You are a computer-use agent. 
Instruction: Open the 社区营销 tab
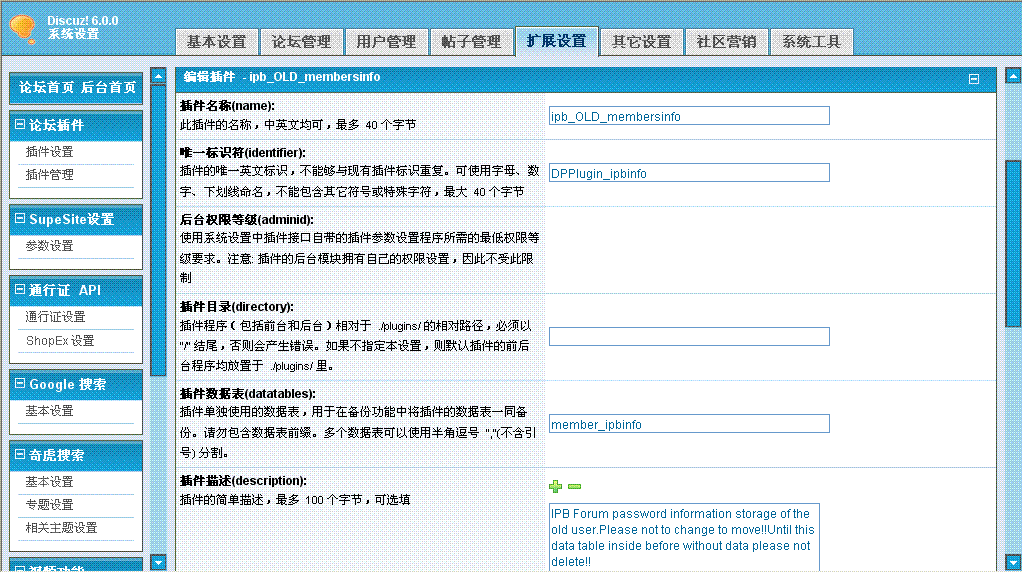click(726, 42)
